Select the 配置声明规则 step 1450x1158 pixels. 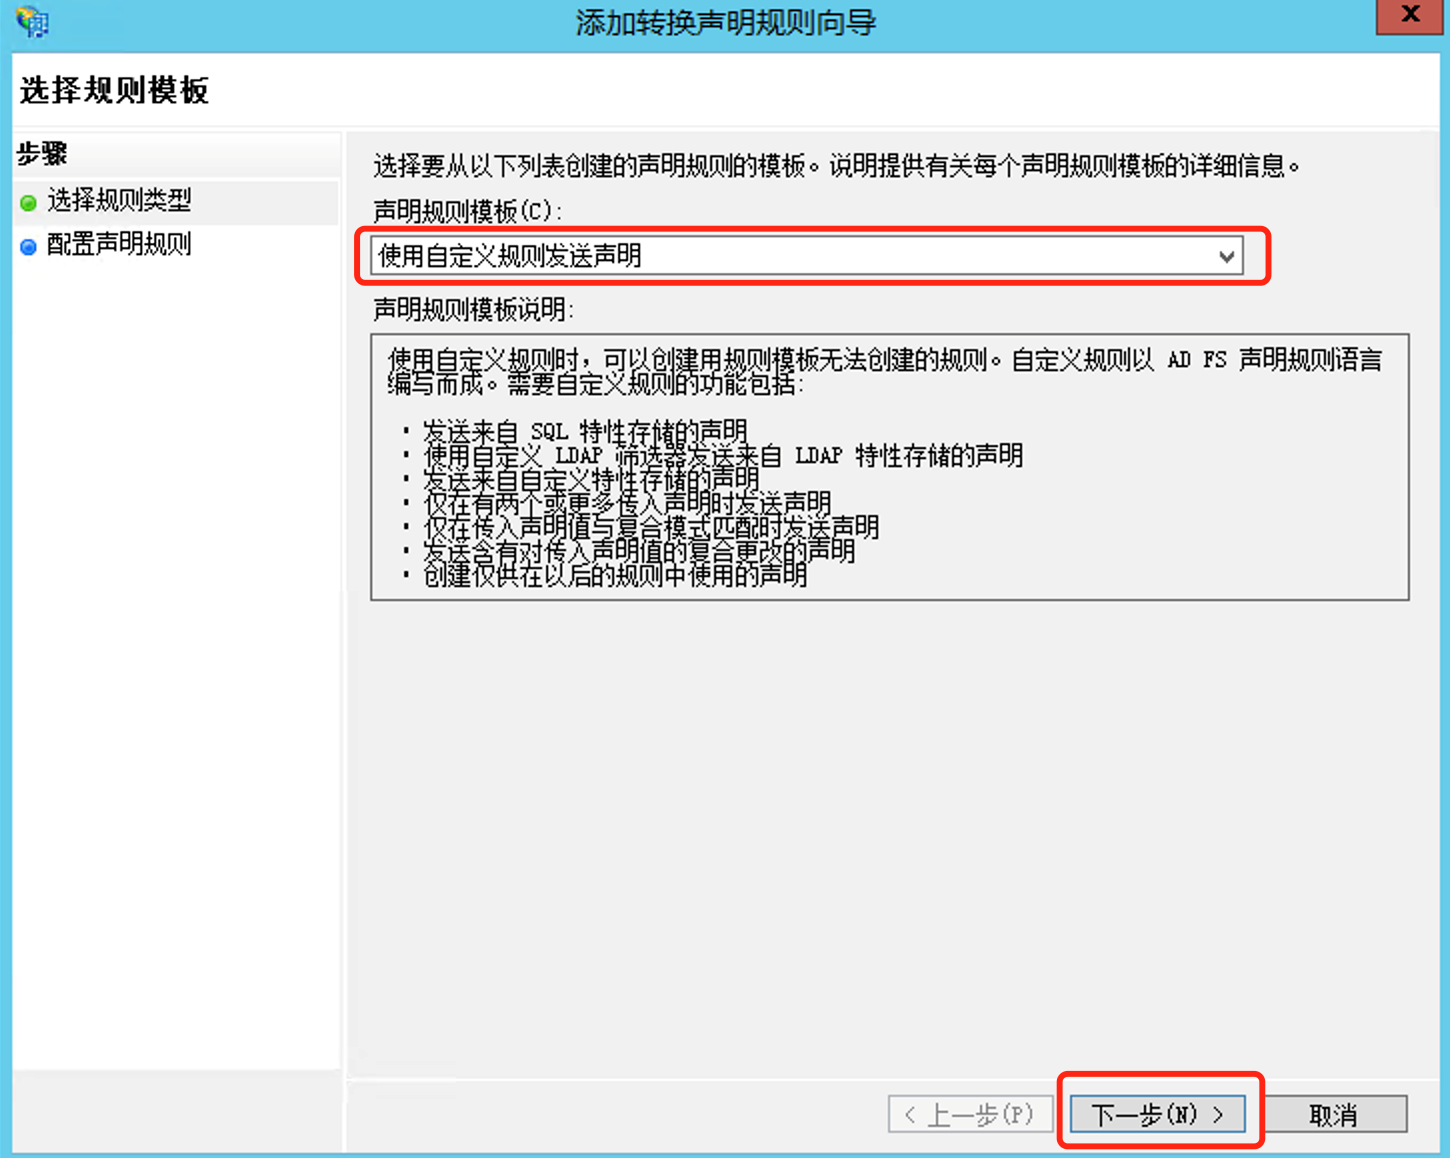pyautogui.click(x=119, y=245)
